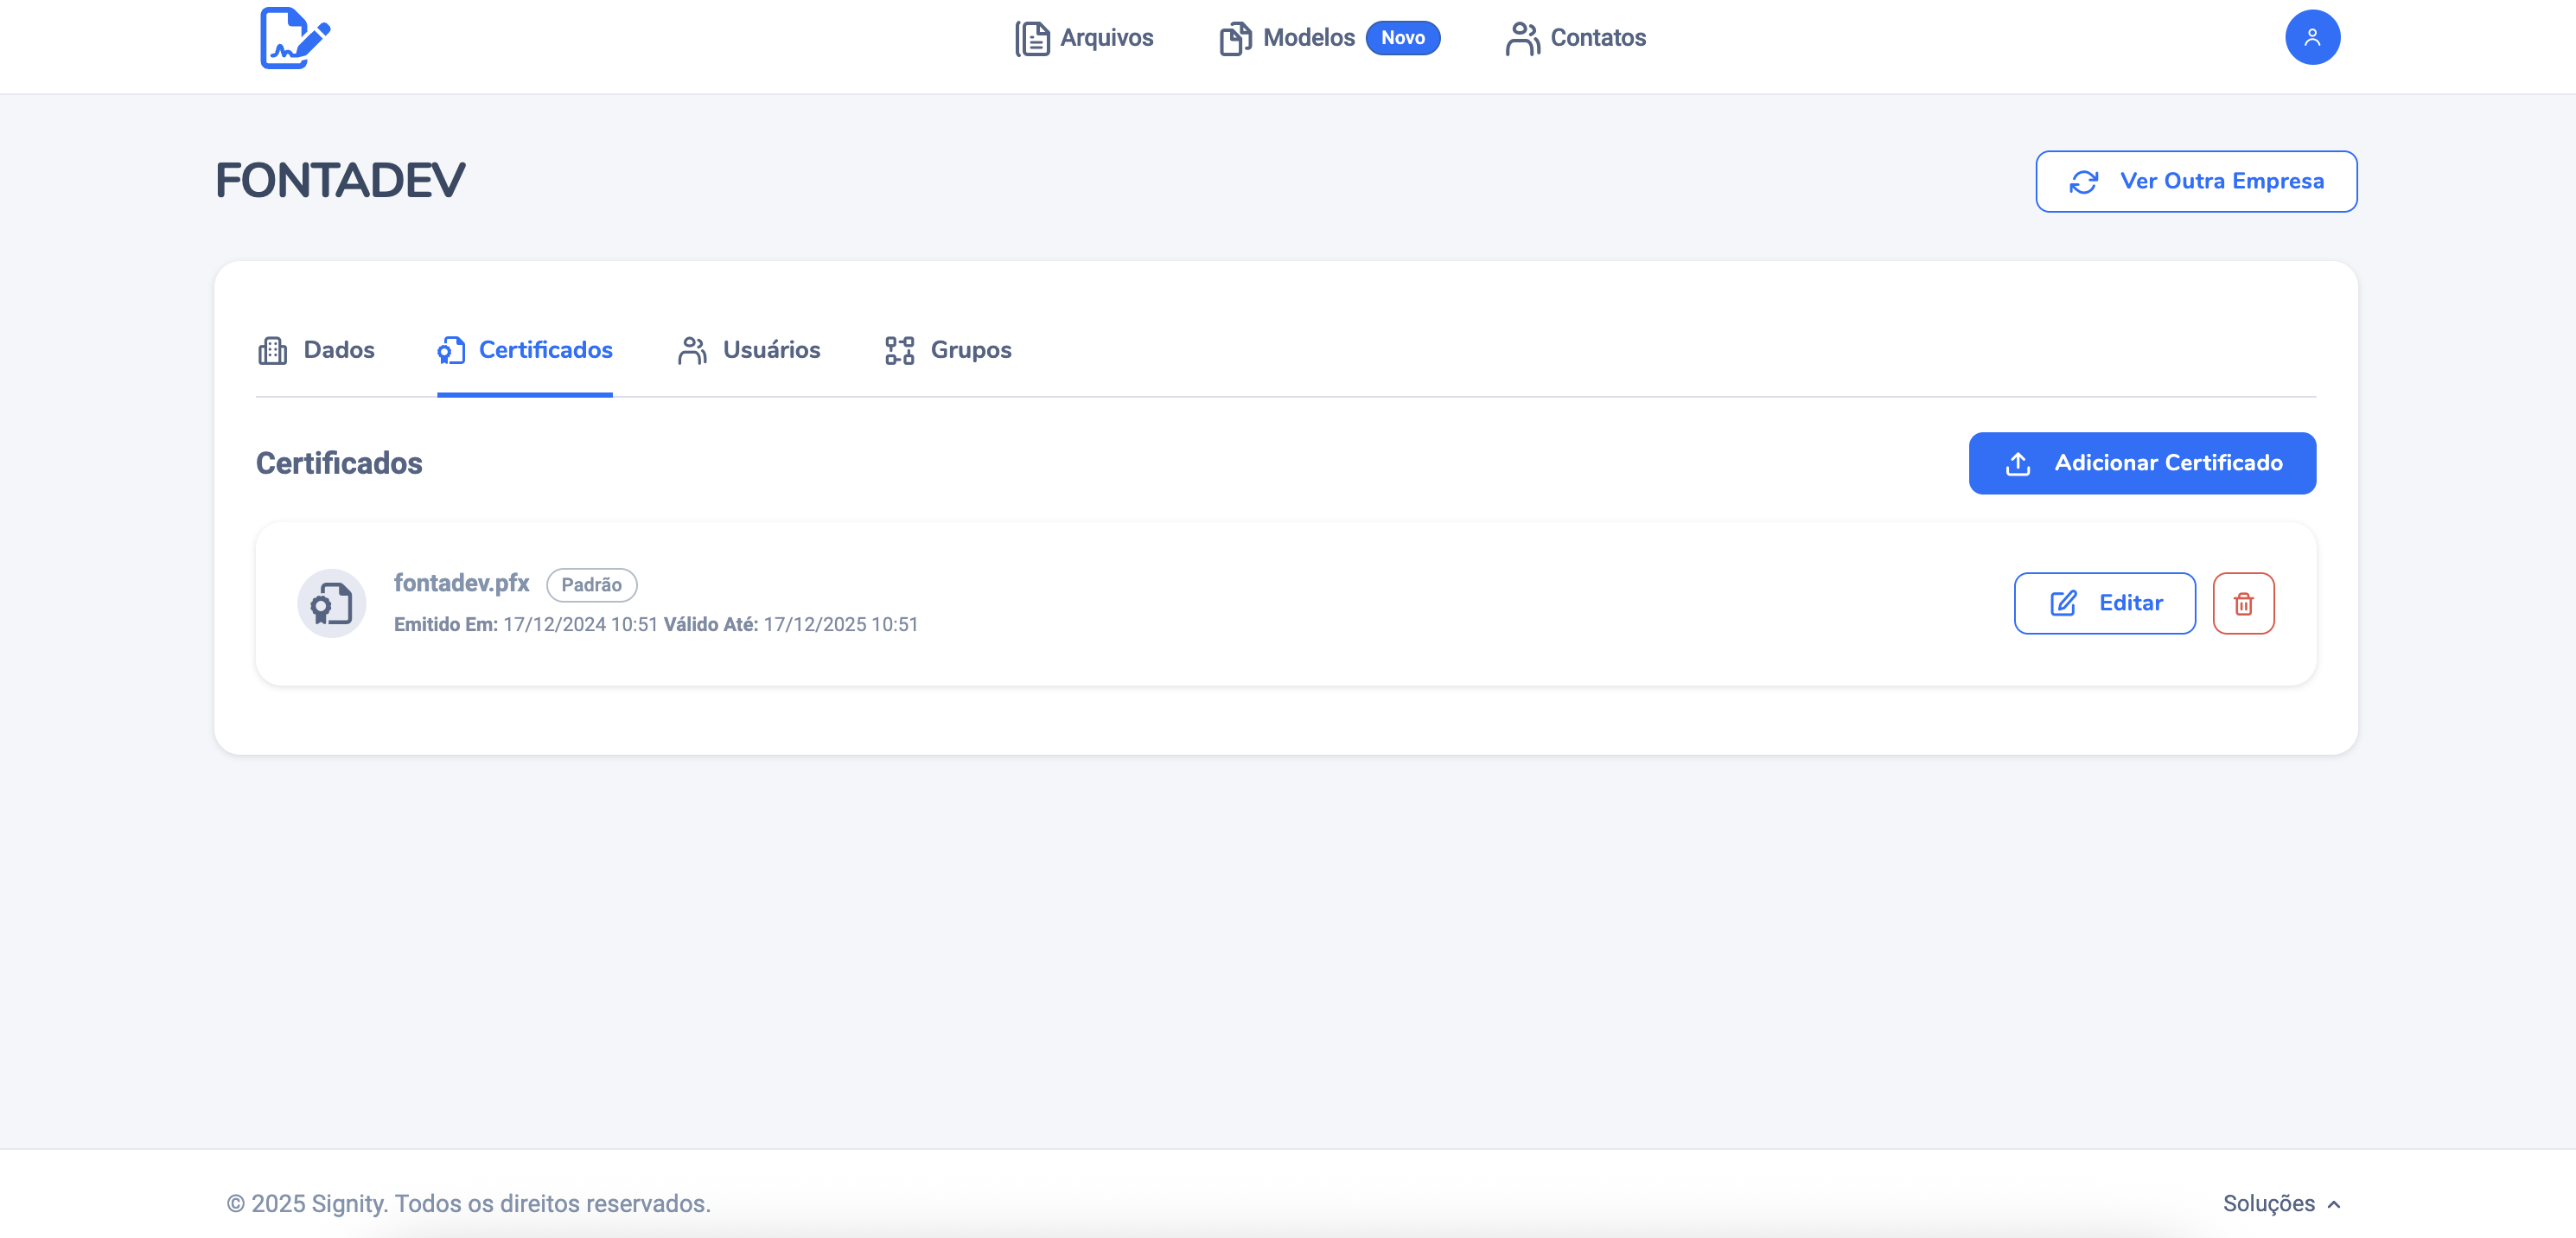Click the Novo badge next to Modelos
2576x1238 pixels.
tap(1402, 38)
